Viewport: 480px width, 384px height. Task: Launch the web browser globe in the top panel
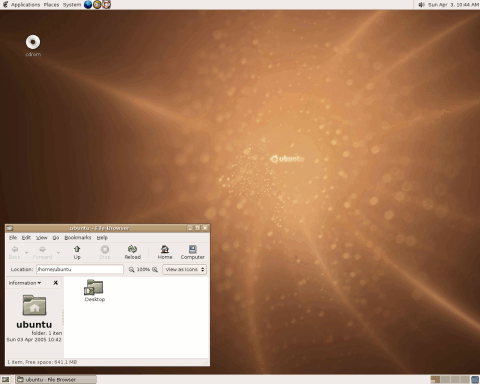click(x=88, y=5)
